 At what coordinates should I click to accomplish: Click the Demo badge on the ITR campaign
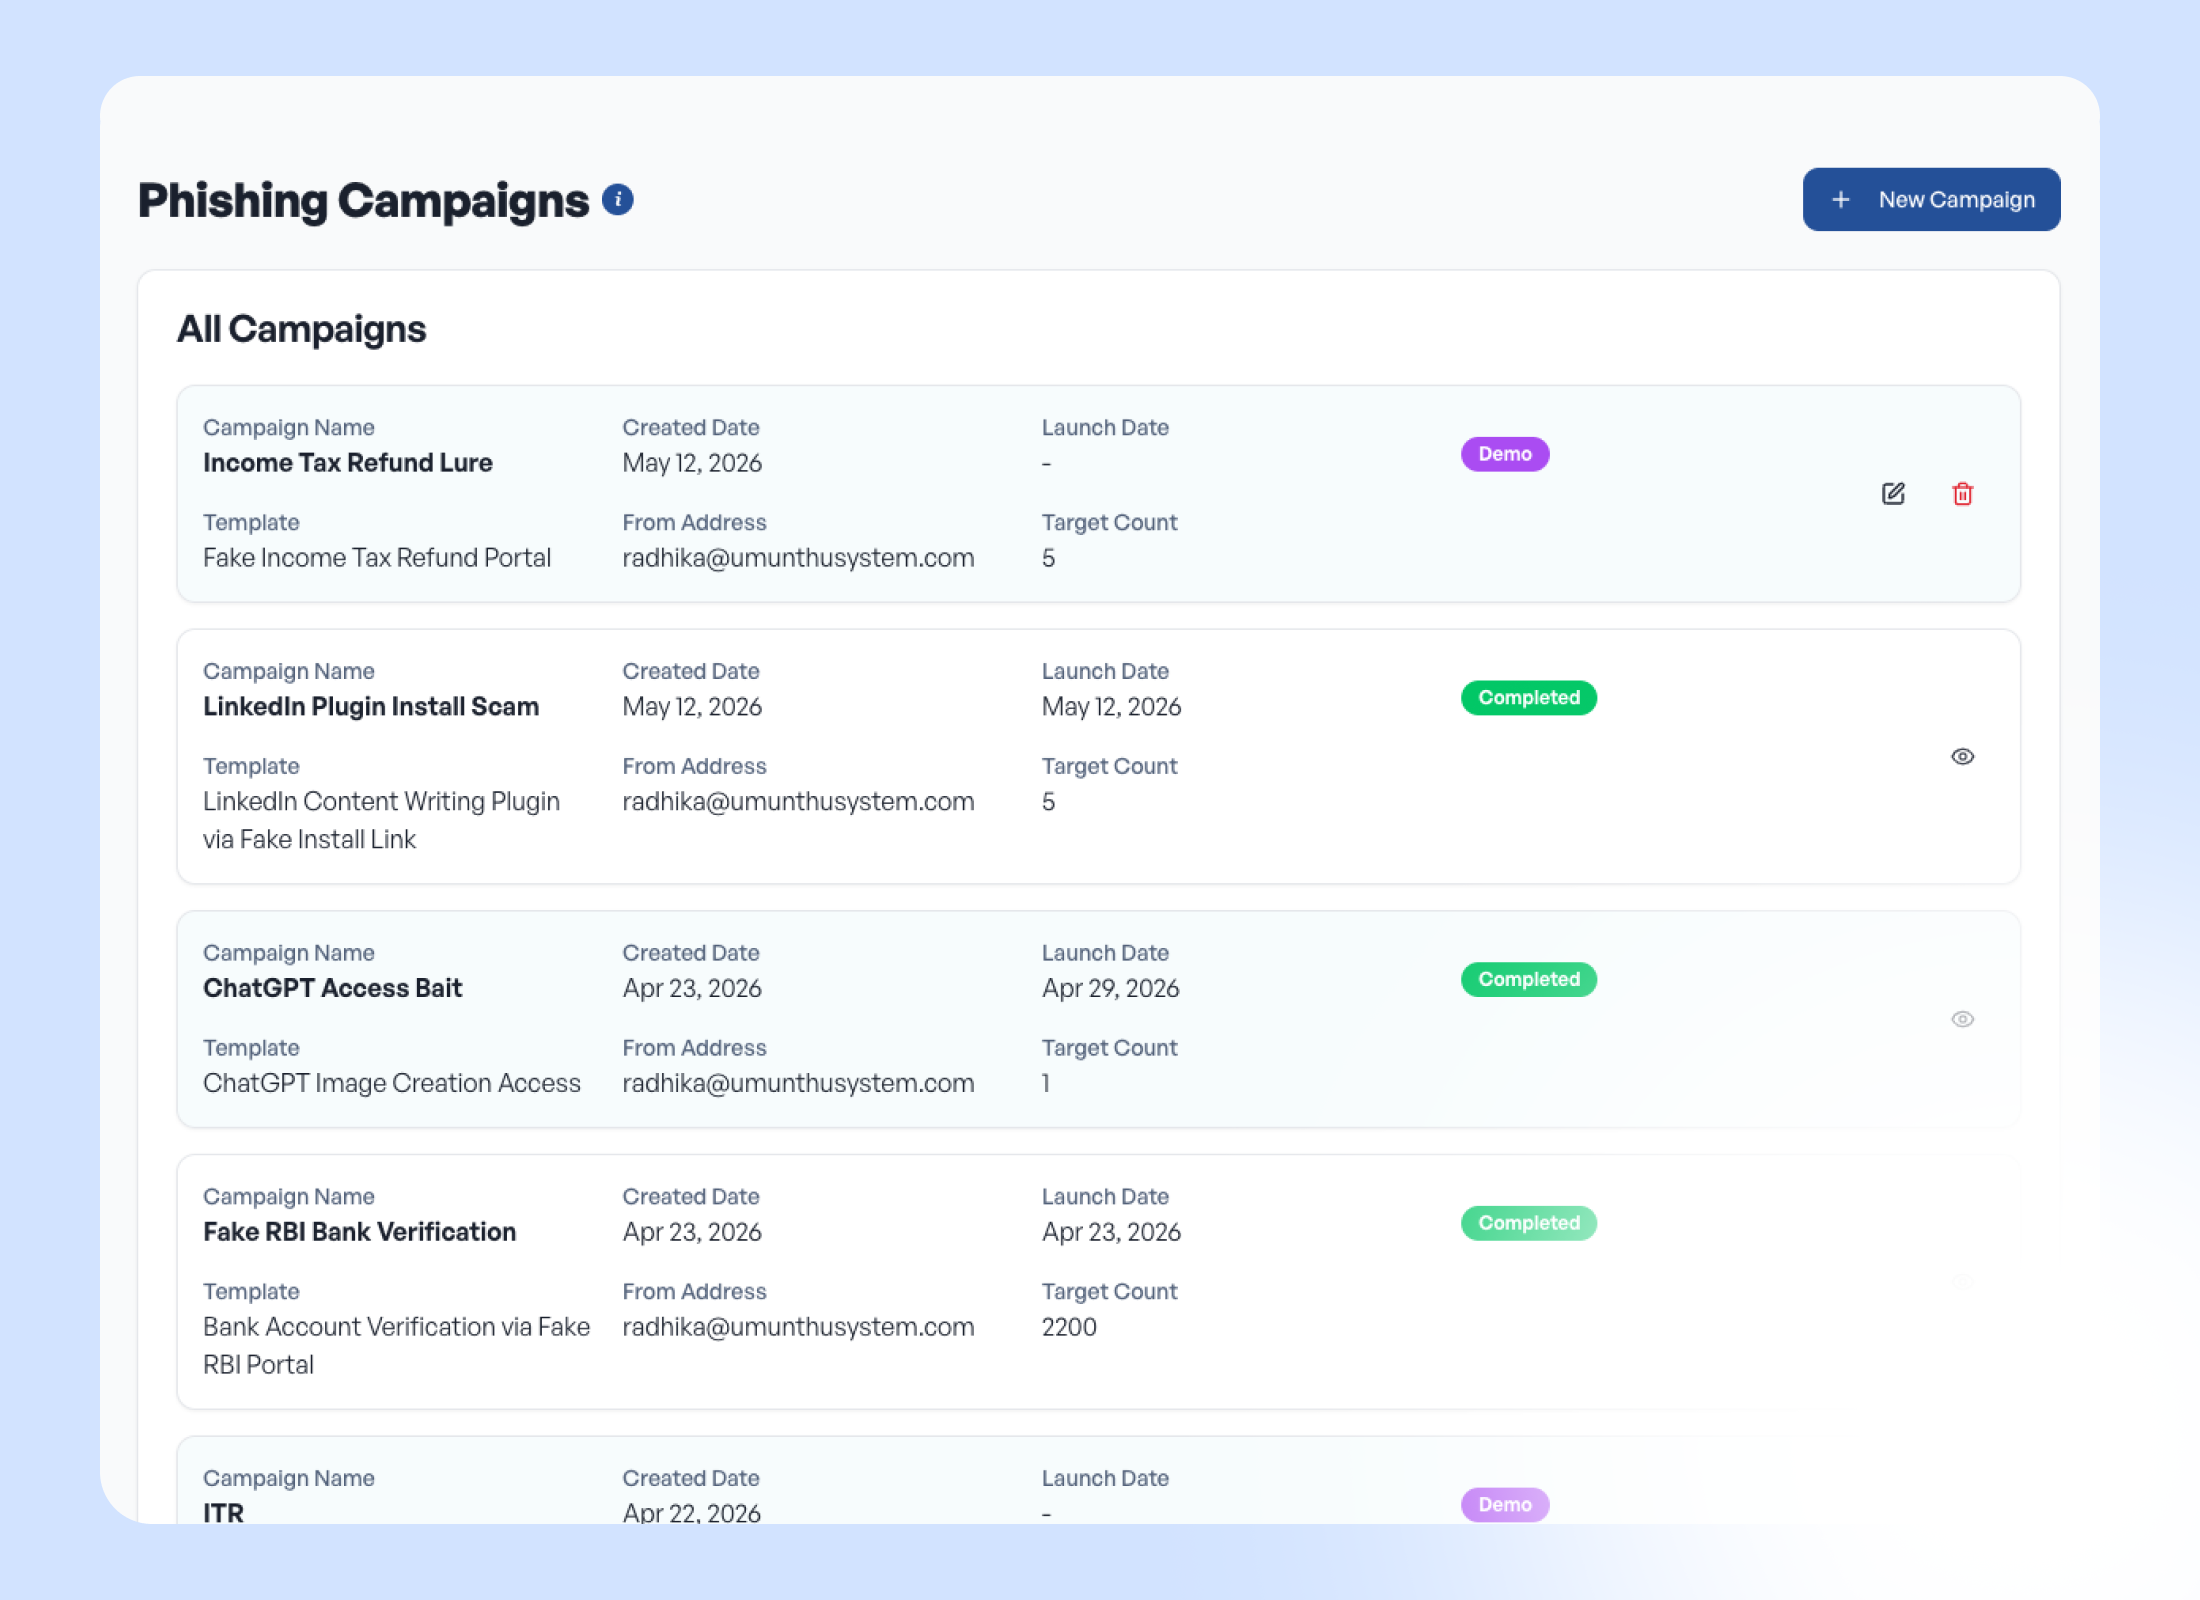coord(1505,1504)
